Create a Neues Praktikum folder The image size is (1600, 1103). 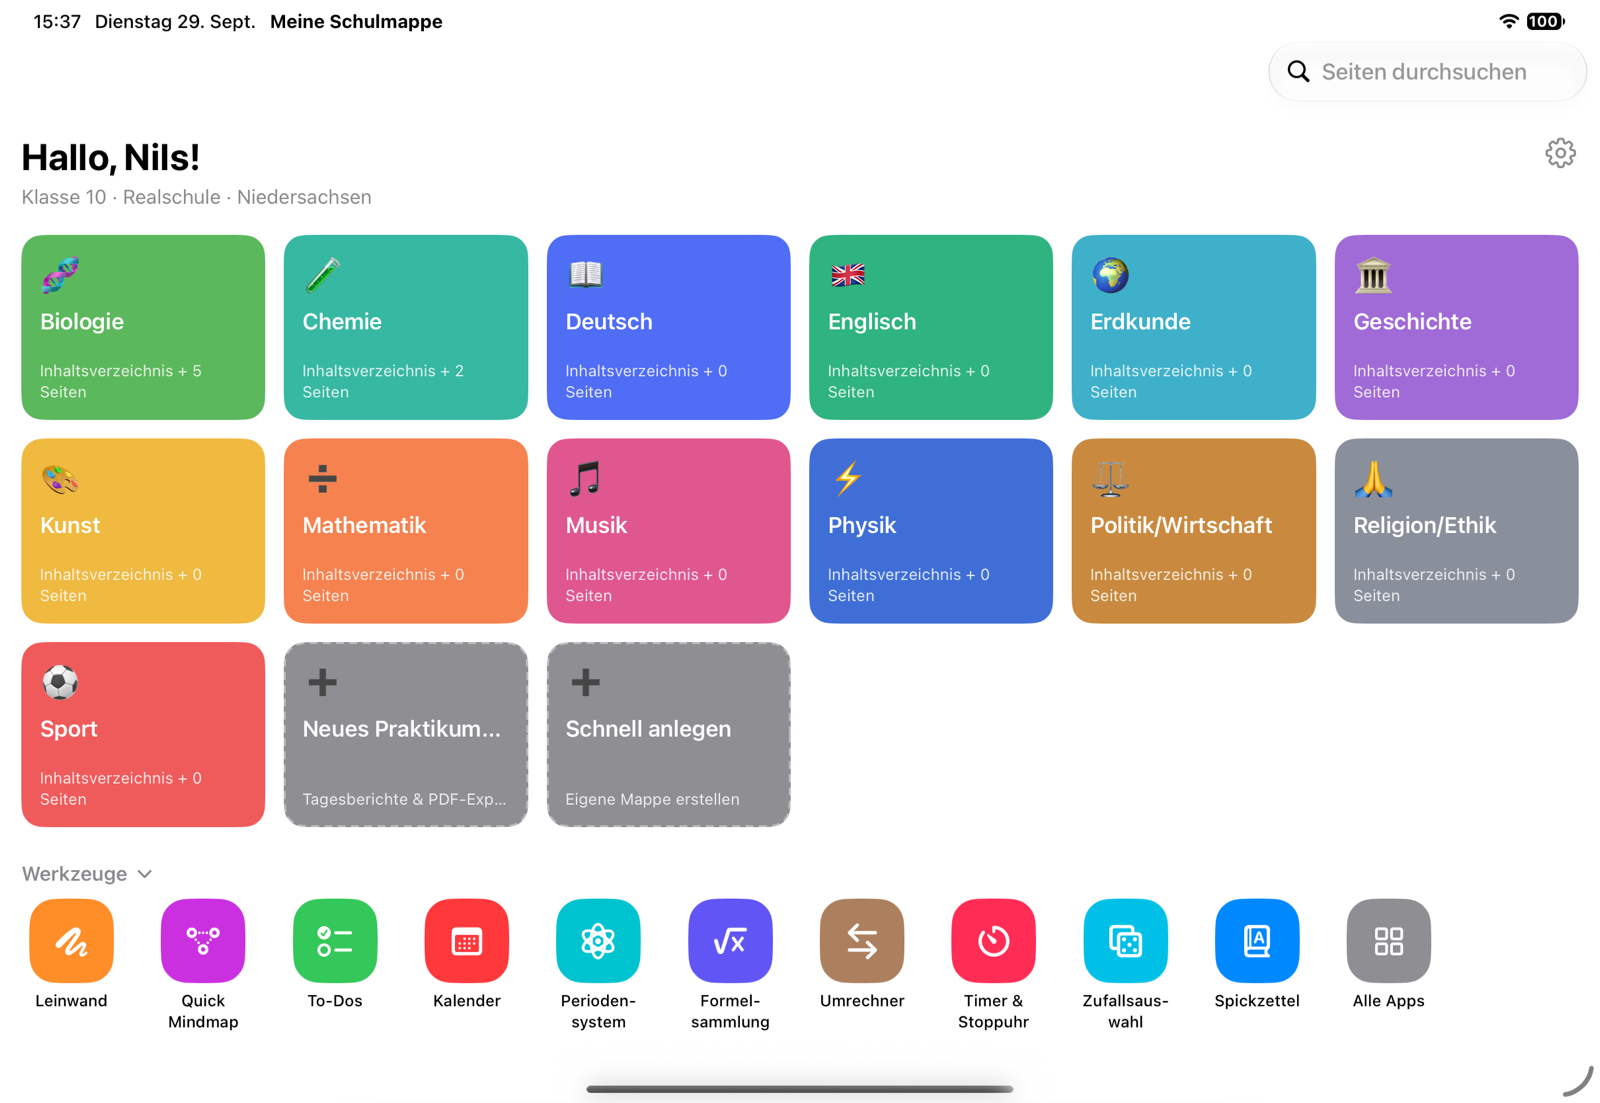coord(406,734)
